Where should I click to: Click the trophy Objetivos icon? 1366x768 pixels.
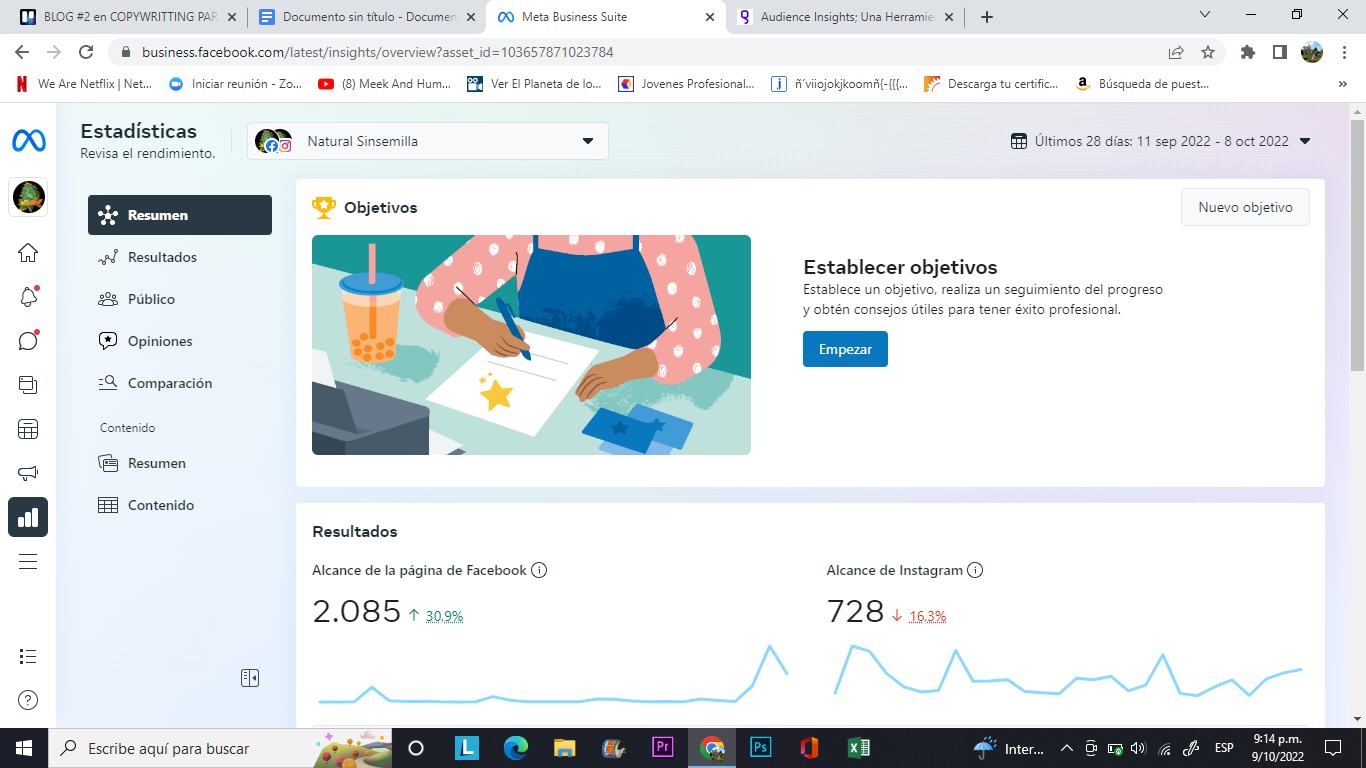324,207
